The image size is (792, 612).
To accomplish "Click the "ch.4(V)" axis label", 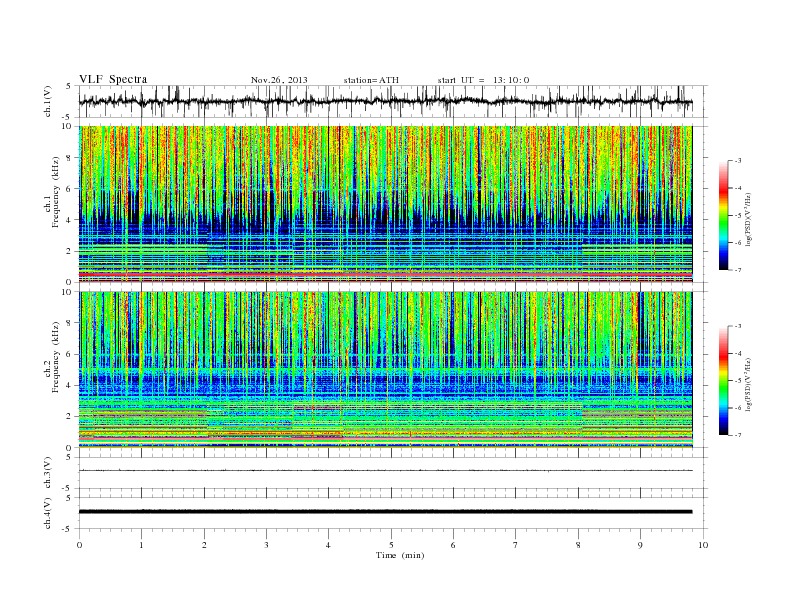I will click(x=48, y=513).
